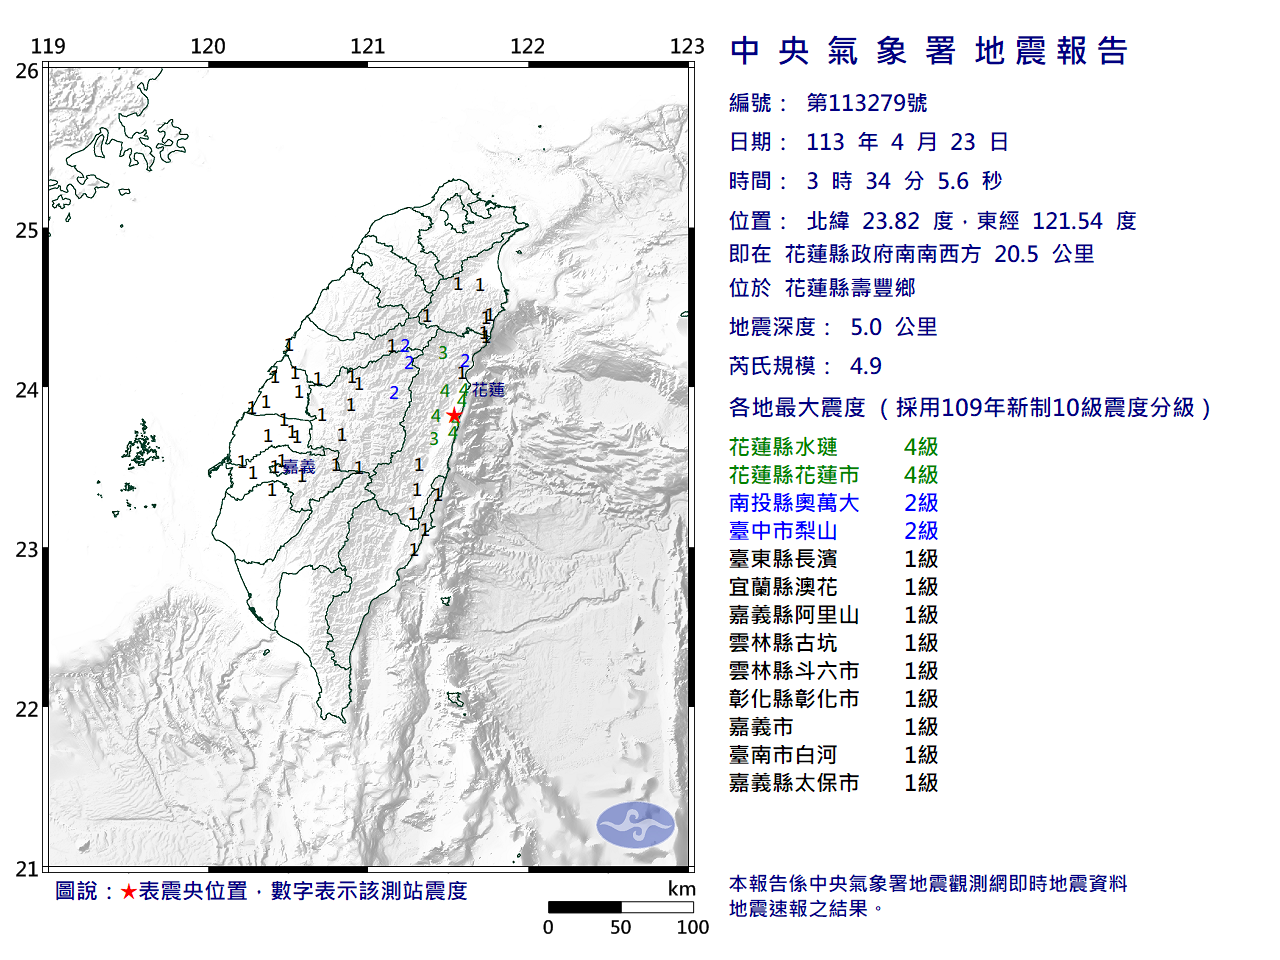Select the depth value 5.0 公里
Image resolution: width=1280 pixels, height=960 pixels.
pos(893,327)
